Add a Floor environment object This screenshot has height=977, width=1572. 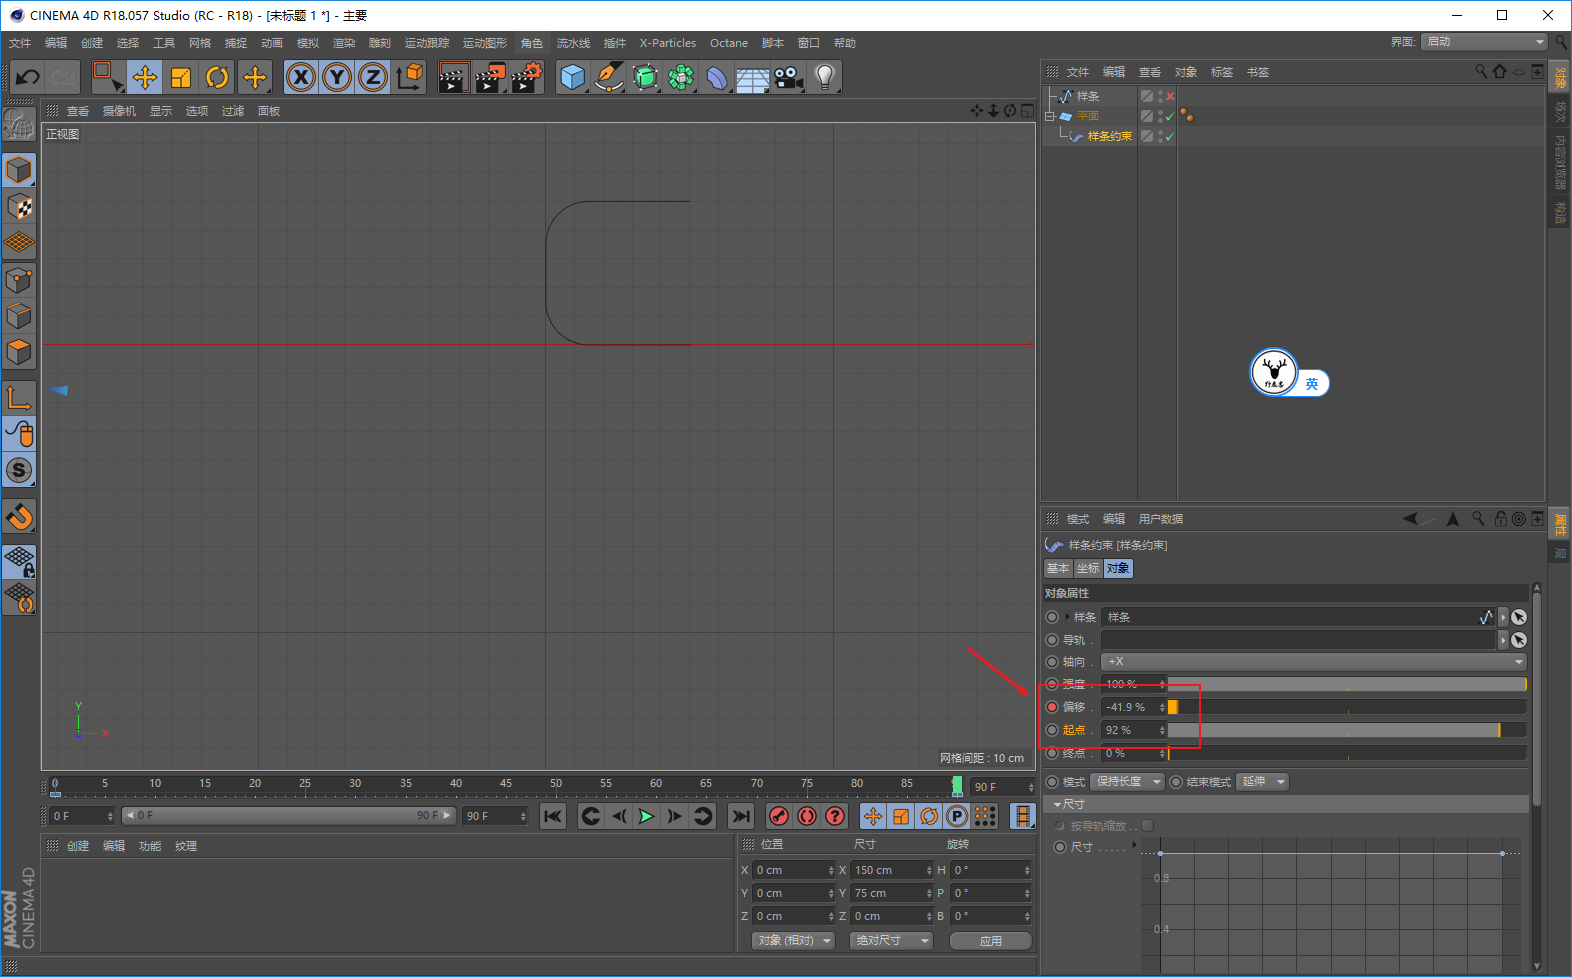pos(753,77)
